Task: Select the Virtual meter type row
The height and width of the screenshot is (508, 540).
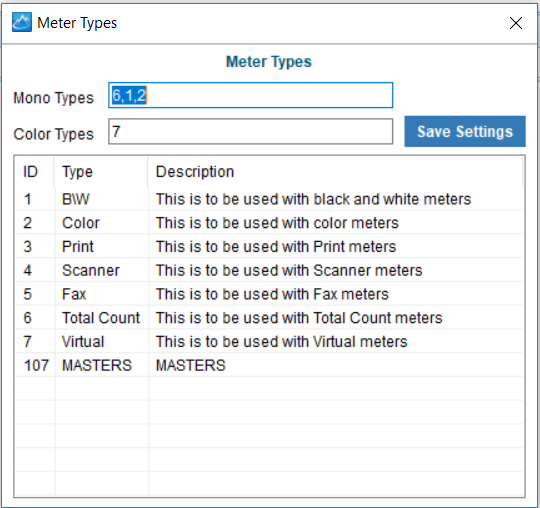Action: pos(269,342)
